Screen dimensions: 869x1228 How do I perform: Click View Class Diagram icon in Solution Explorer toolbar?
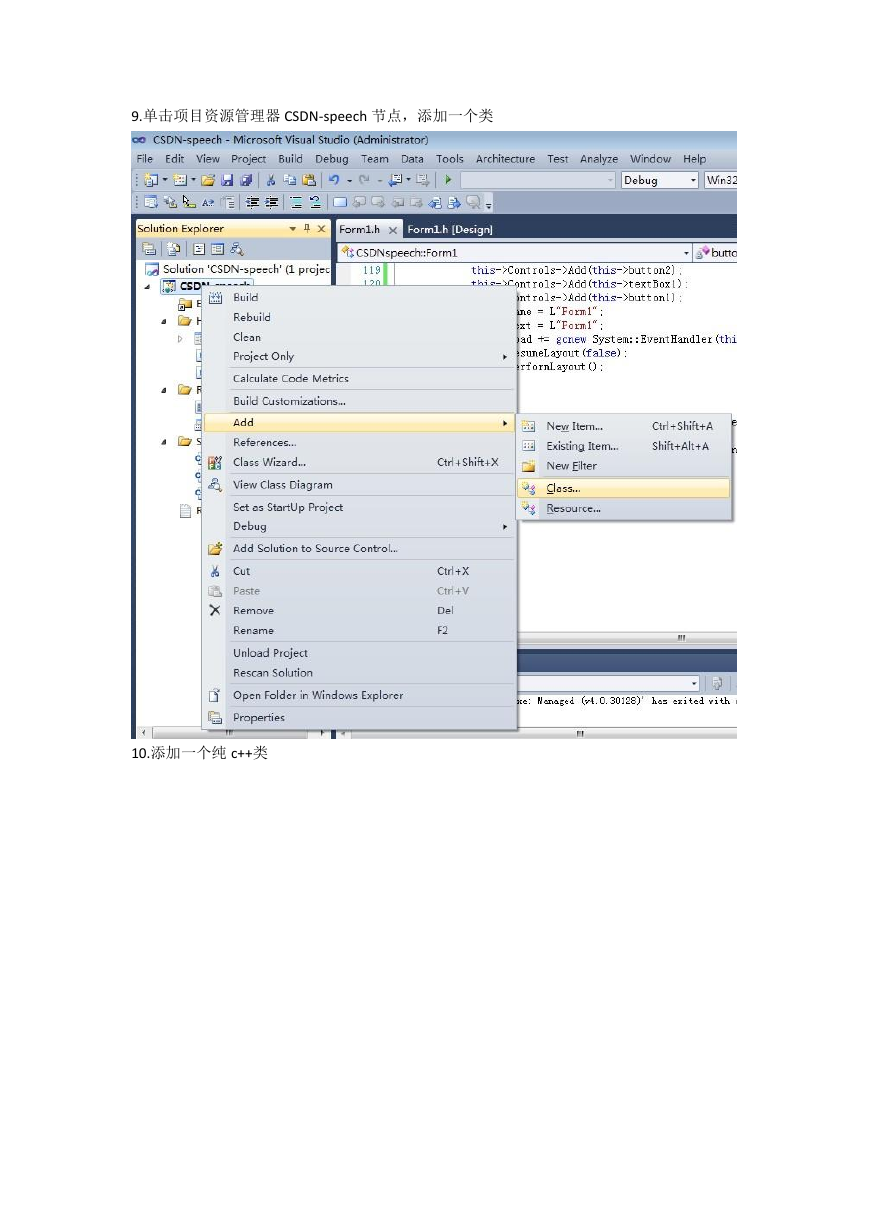[236, 249]
